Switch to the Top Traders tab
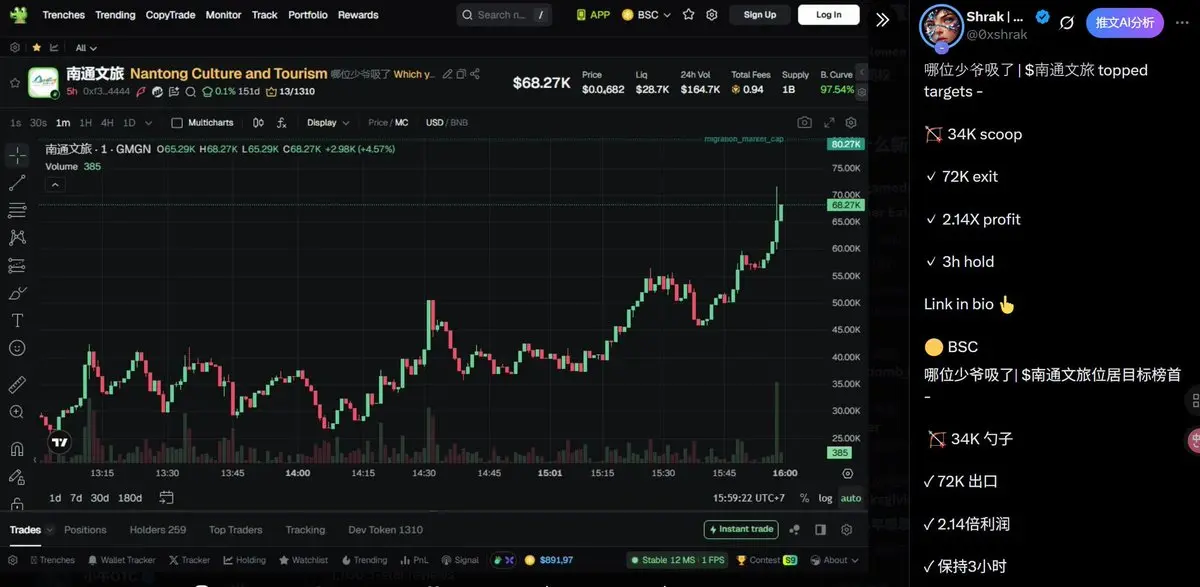 click(235, 530)
